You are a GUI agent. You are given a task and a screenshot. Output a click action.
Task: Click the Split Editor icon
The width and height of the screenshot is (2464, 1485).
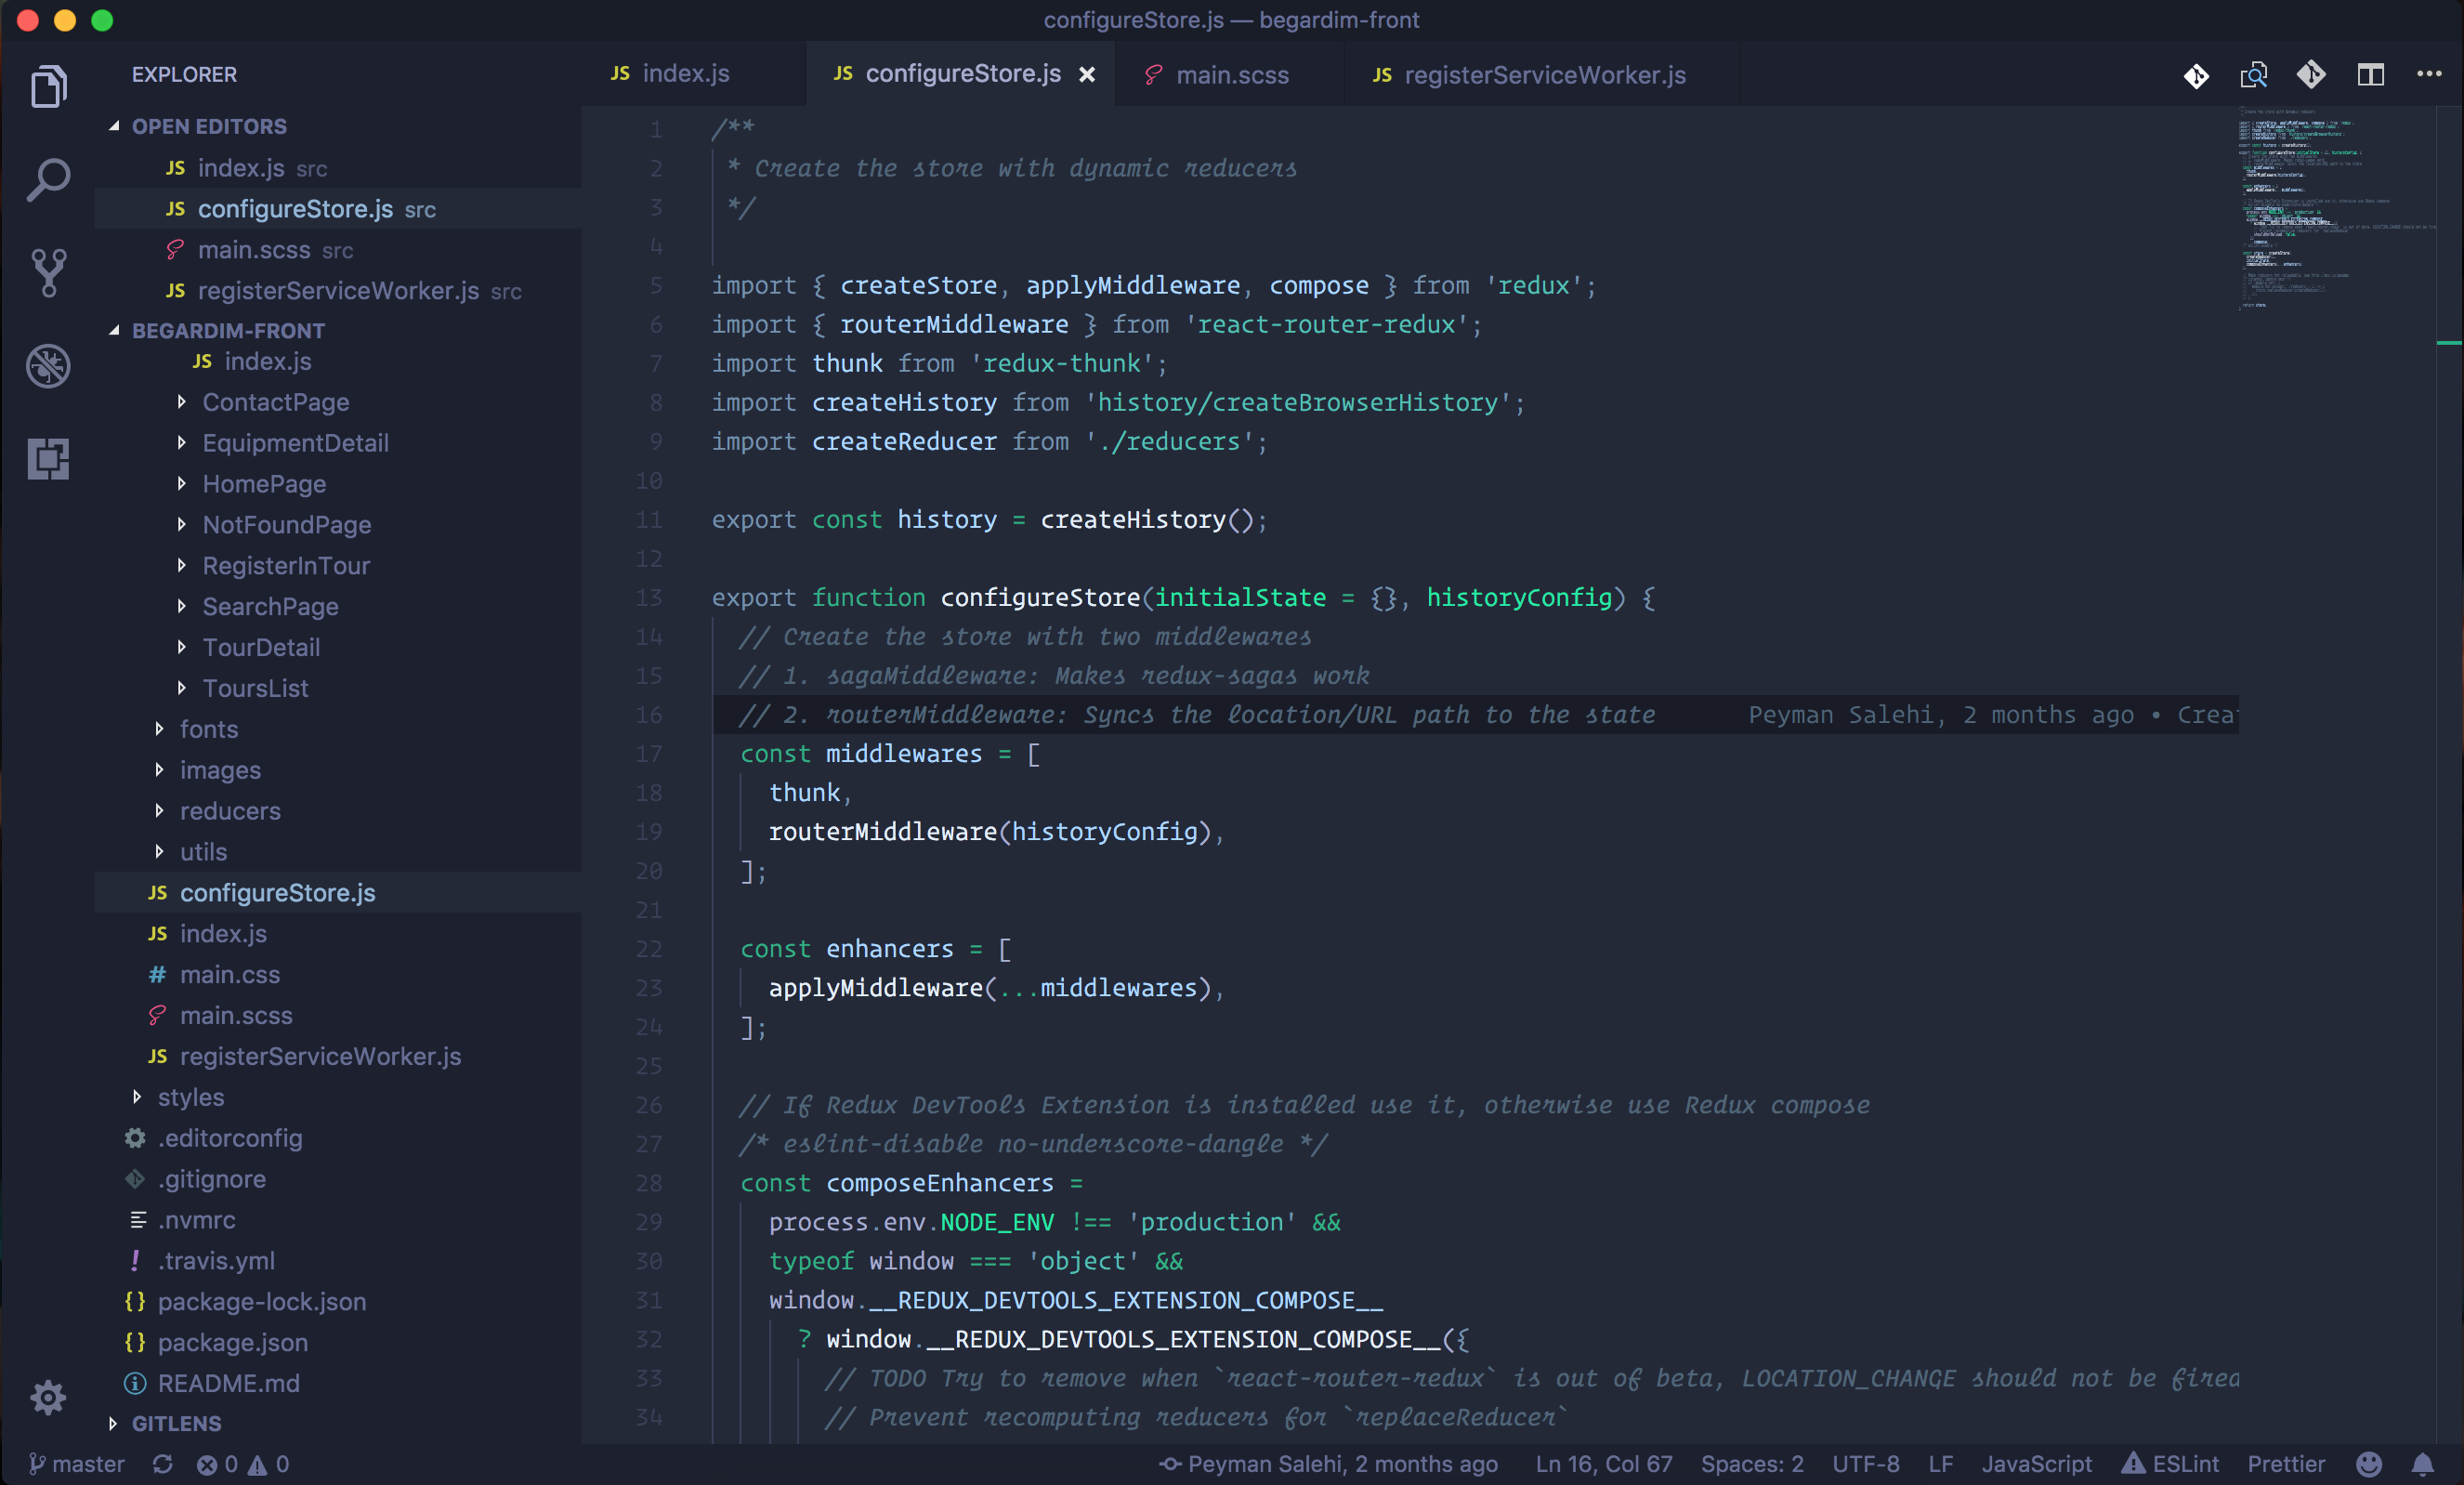point(2371,74)
